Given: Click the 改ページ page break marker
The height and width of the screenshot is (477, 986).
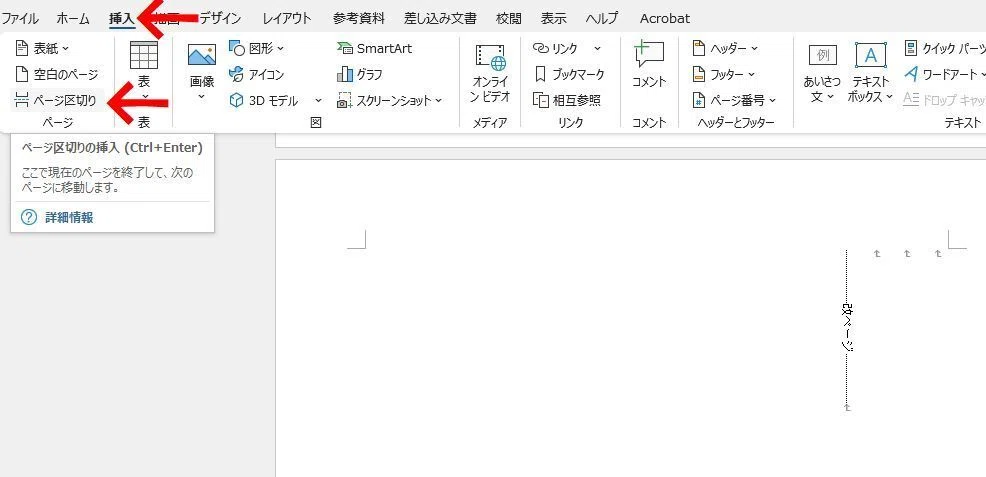Looking at the screenshot, I should 847,327.
